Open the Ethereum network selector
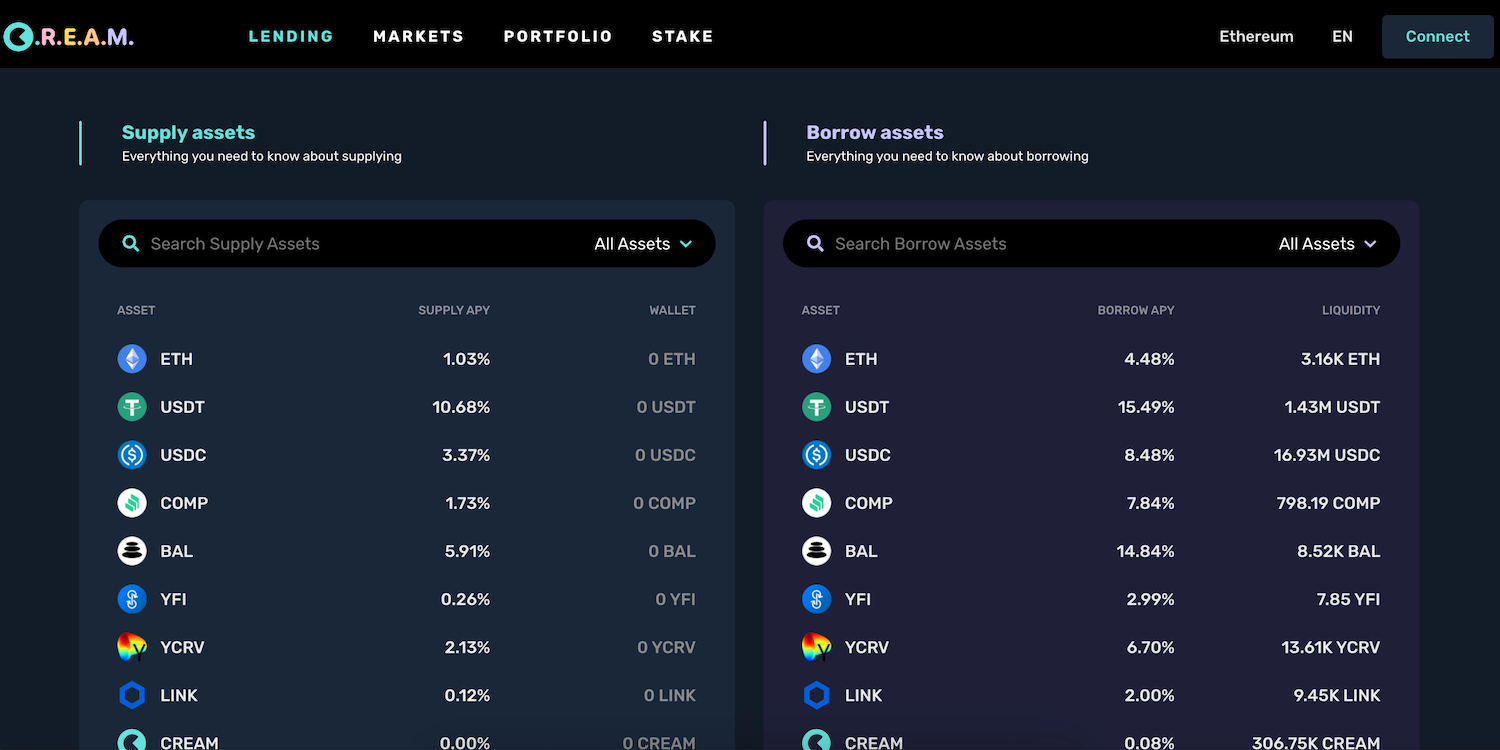 coord(1256,37)
